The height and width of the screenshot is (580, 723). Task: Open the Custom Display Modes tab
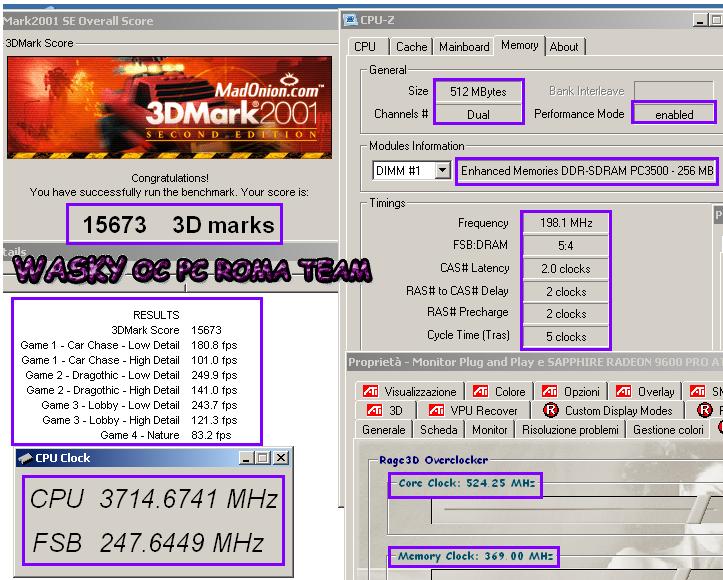pyautogui.click(x=608, y=410)
